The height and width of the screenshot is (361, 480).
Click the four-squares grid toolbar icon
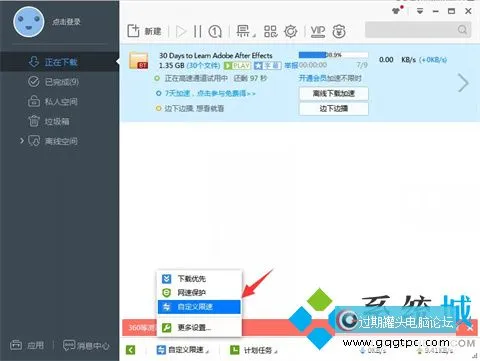tap(270, 31)
